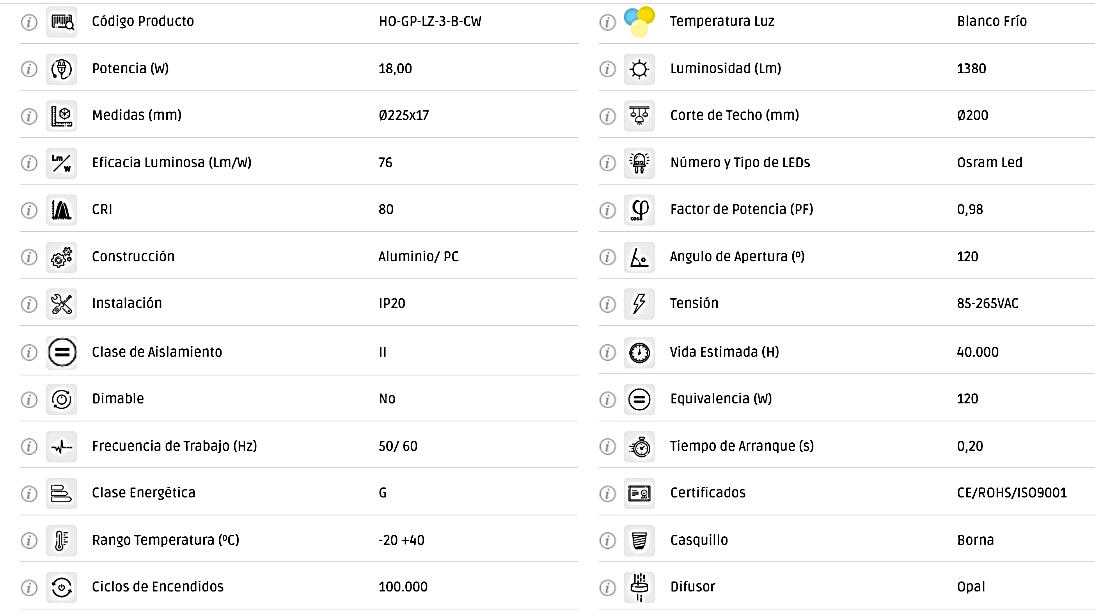Click the tools icon beside Instalación
The image size is (1095, 615).
tap(62, 303)
